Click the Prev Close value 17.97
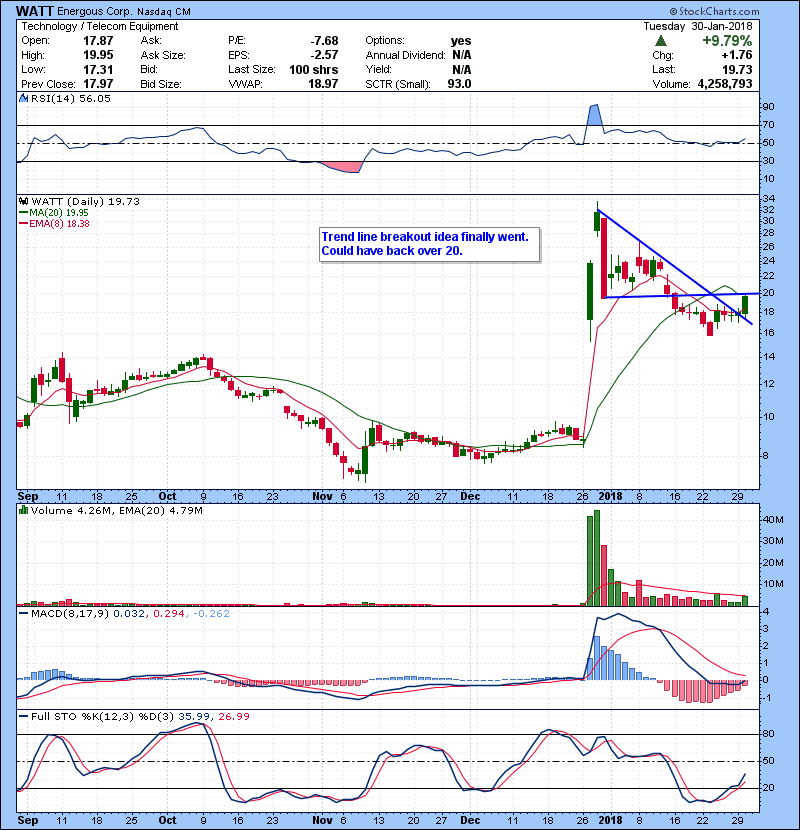This screenshot has width=800, height=830. click(98, 84)
